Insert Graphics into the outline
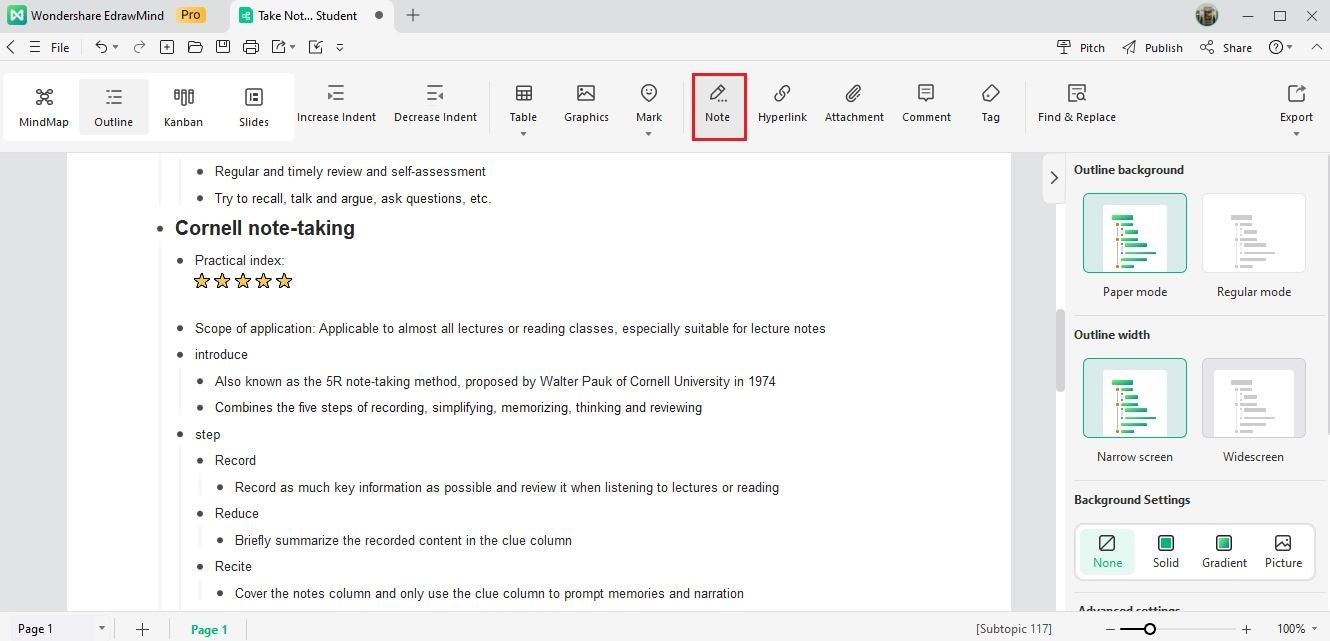The image size is (1330, 641). click(x=586, y=105)
